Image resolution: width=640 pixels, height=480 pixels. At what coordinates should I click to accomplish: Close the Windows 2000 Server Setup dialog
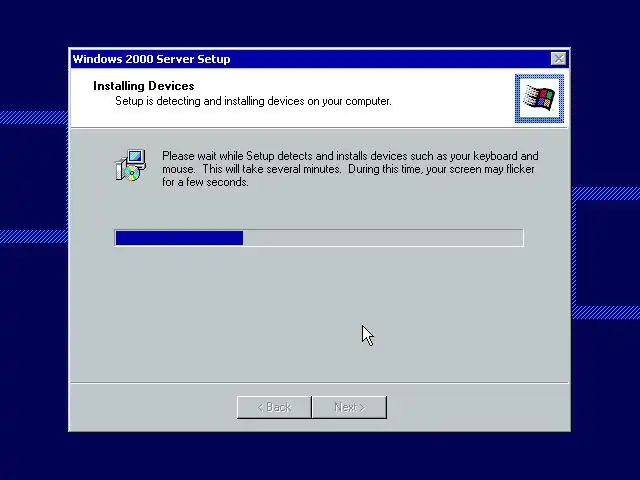[x=558, y=59]
